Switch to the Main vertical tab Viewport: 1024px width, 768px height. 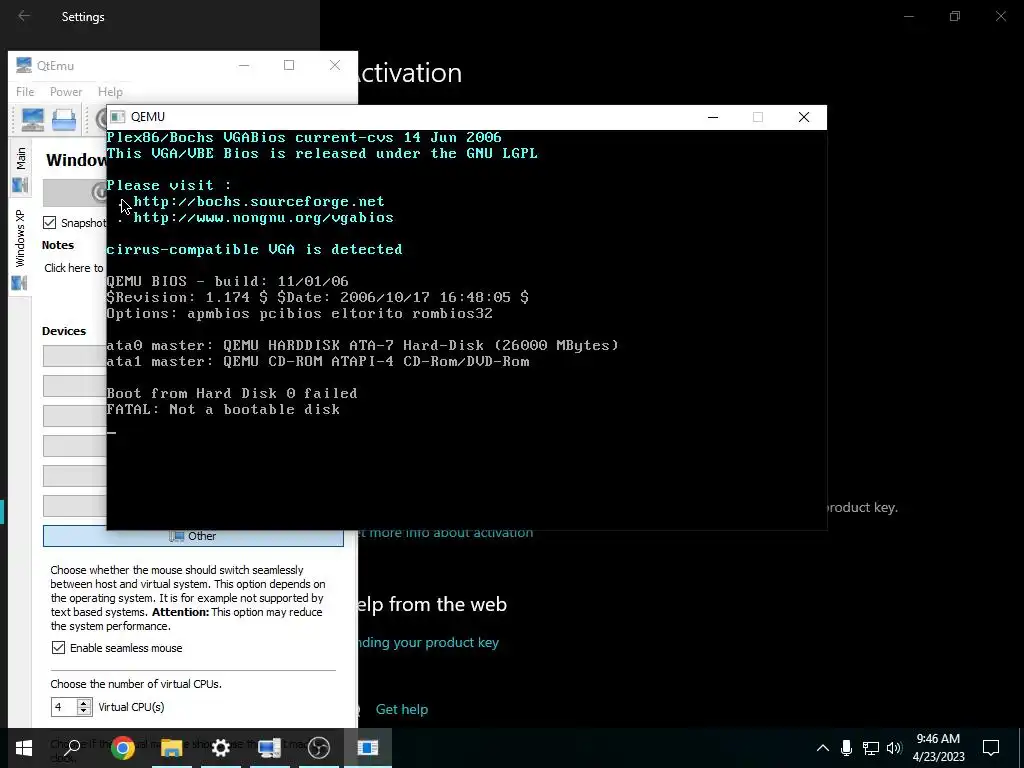pyautogui.click(x=20, y=168)
